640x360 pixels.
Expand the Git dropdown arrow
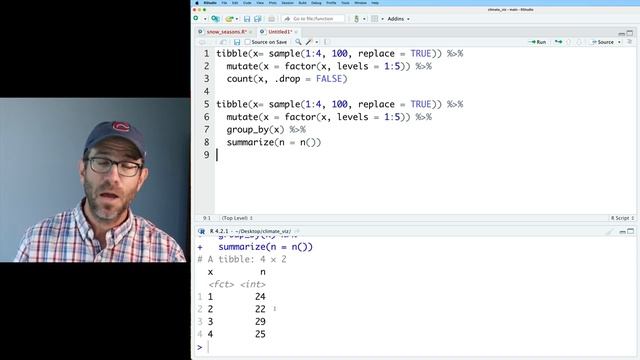(x=364, y=19)
